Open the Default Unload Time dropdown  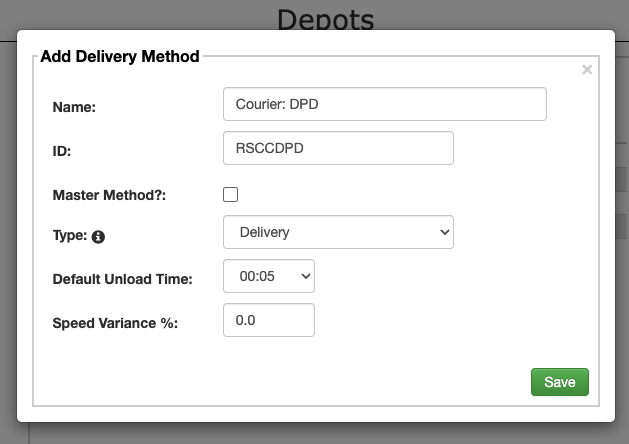coord(269,276)
